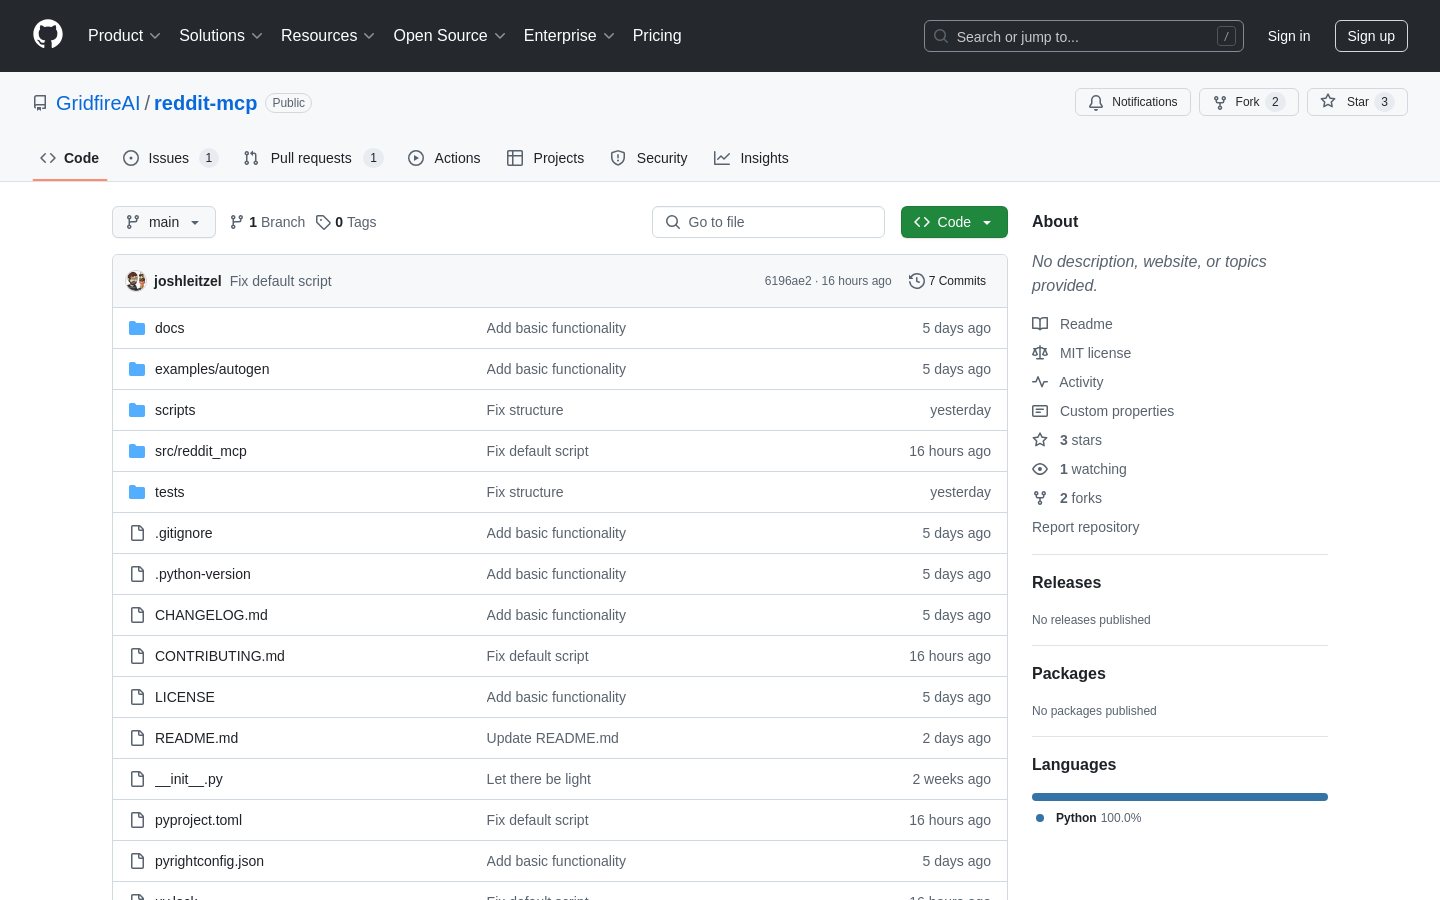Open the CONTRIBUTING.md file
Screen dimensions: 1440x900
(x=220, y=656)
